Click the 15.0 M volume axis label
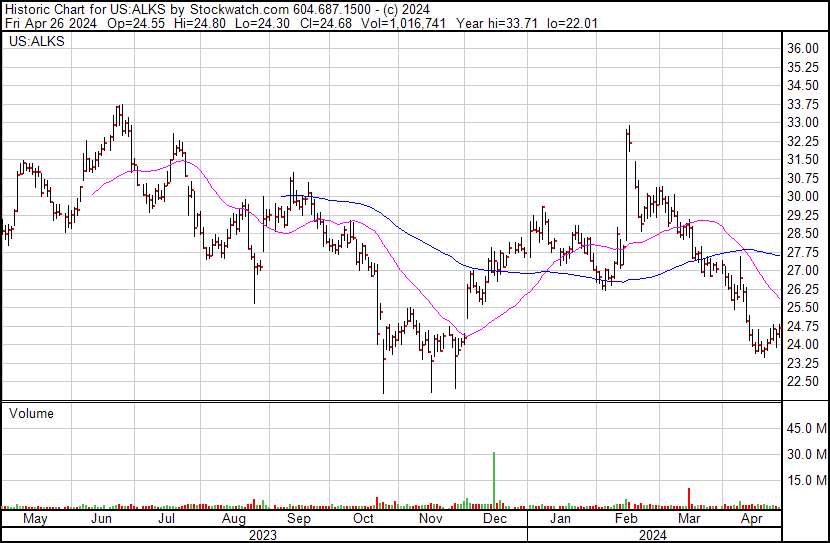 (x=805, y=480)
